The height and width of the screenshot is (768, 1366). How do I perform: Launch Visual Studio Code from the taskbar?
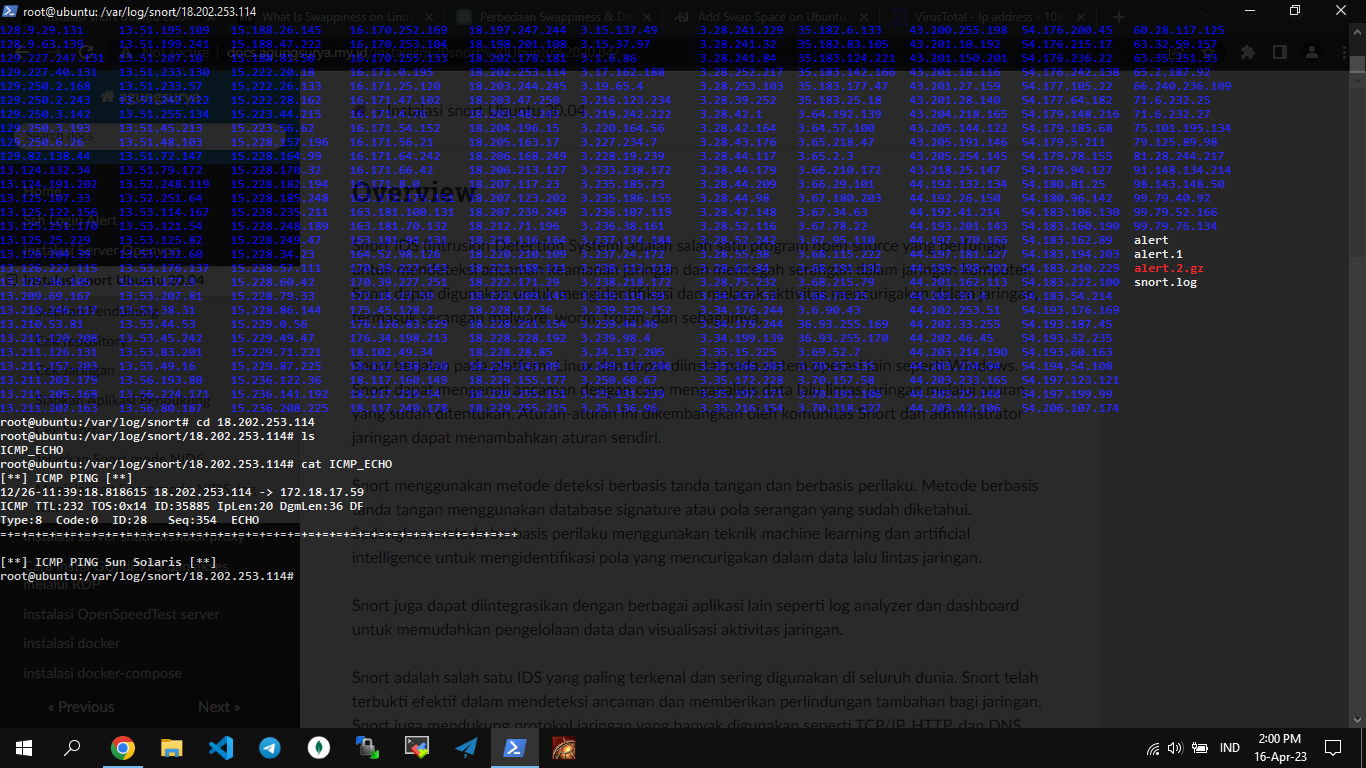221,747
